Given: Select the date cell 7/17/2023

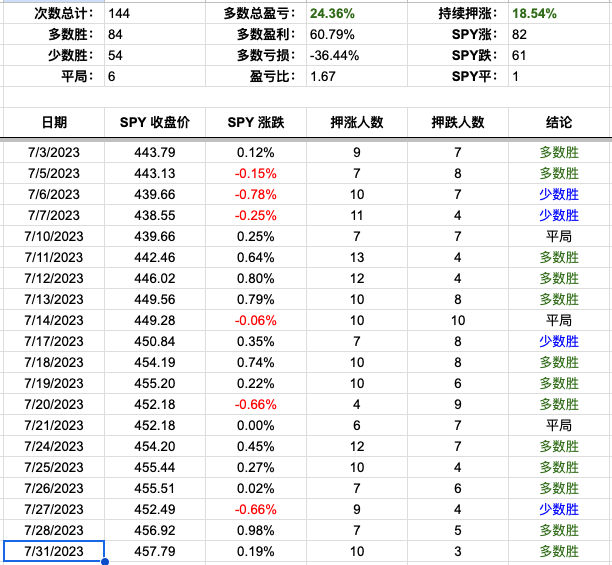Looking at the screenshot, I should pyautogui.click(x=54, y=342).
